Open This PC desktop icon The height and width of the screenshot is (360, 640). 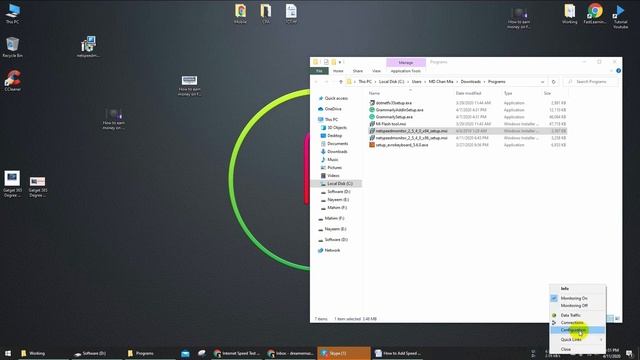[13, 14]
